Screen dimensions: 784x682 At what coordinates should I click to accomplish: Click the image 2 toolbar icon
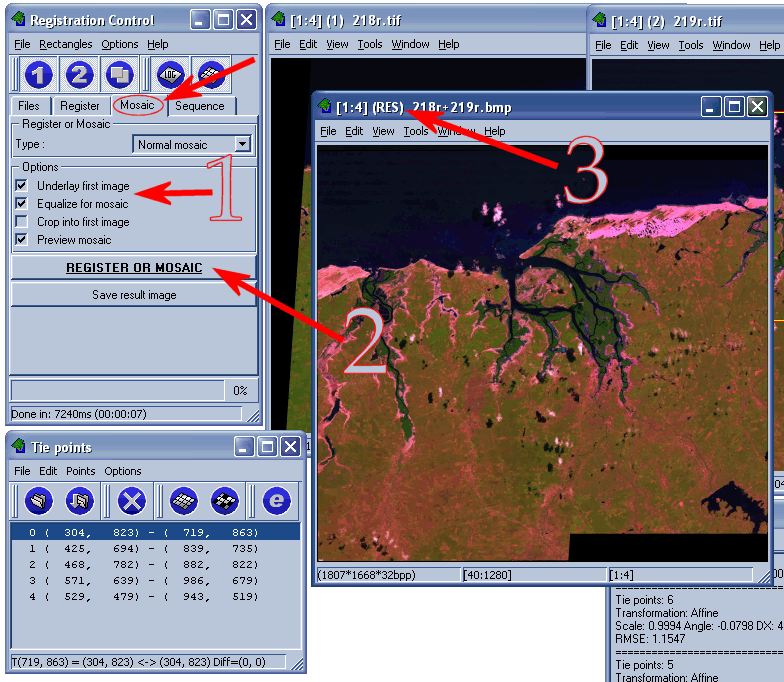80,75
